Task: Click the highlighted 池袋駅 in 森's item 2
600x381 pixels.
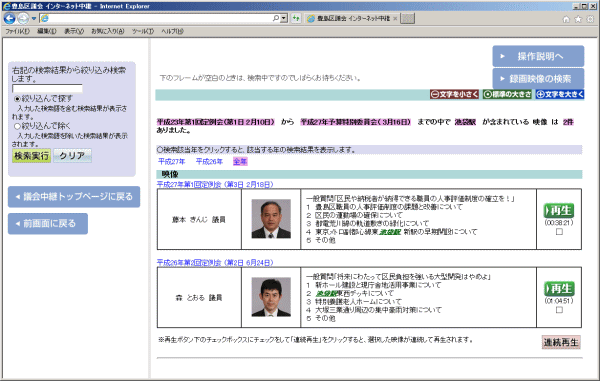Action: click(x=326, y=293)
